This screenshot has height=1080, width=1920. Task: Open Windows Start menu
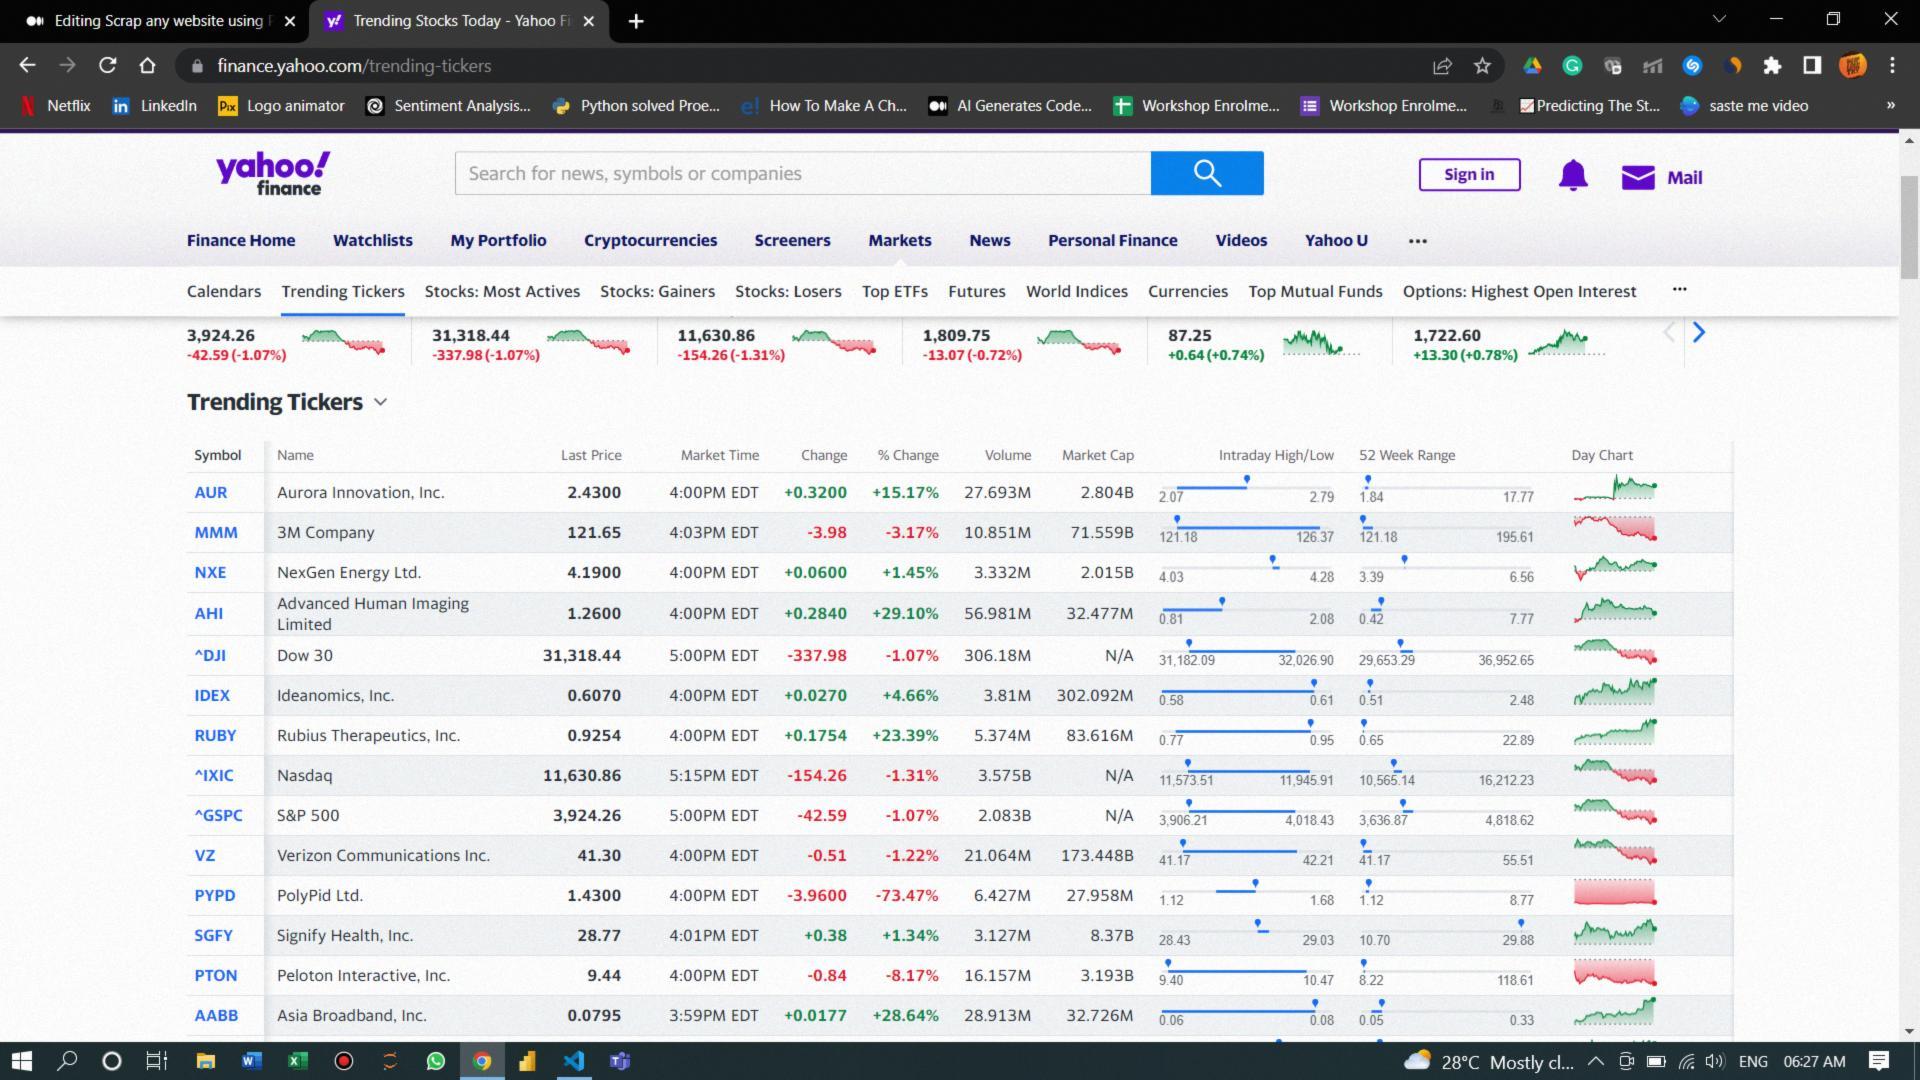coord(21,1061)
